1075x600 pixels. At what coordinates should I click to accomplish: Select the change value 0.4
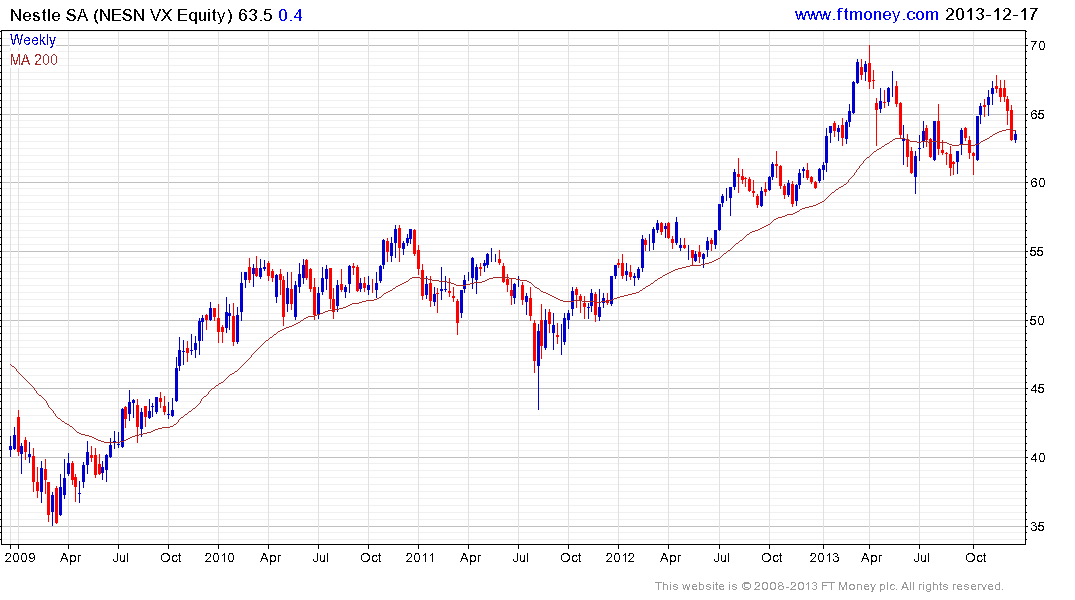290,15
